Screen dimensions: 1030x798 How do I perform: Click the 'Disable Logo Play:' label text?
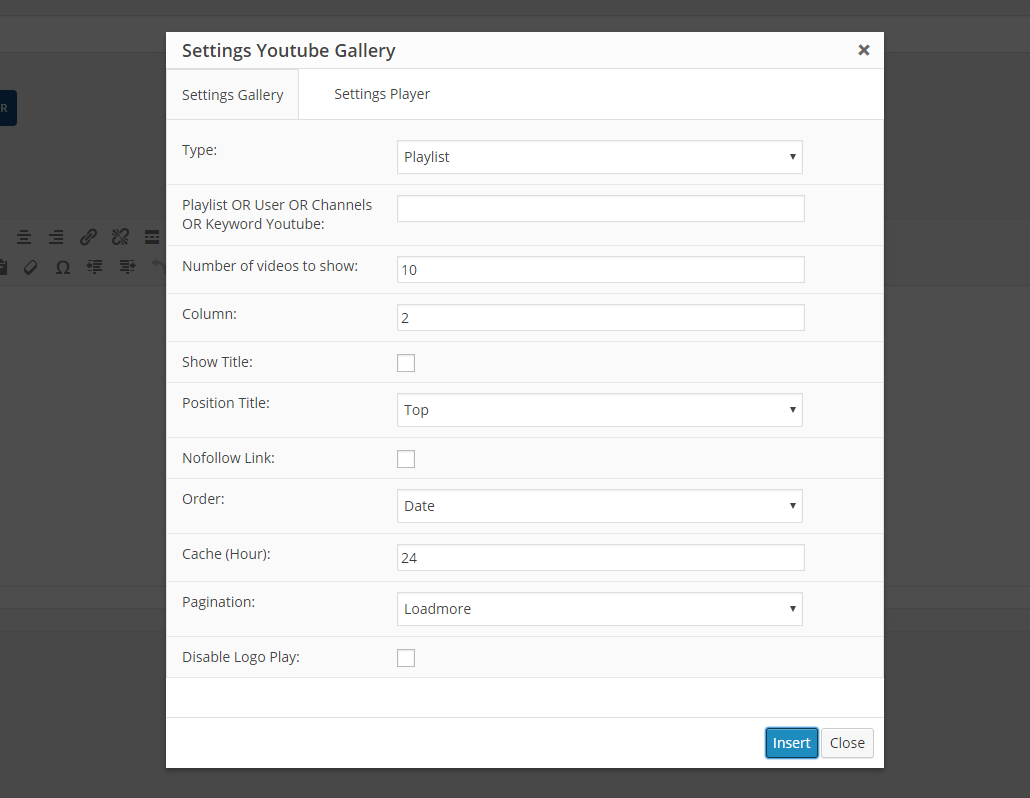pos(240,657)
